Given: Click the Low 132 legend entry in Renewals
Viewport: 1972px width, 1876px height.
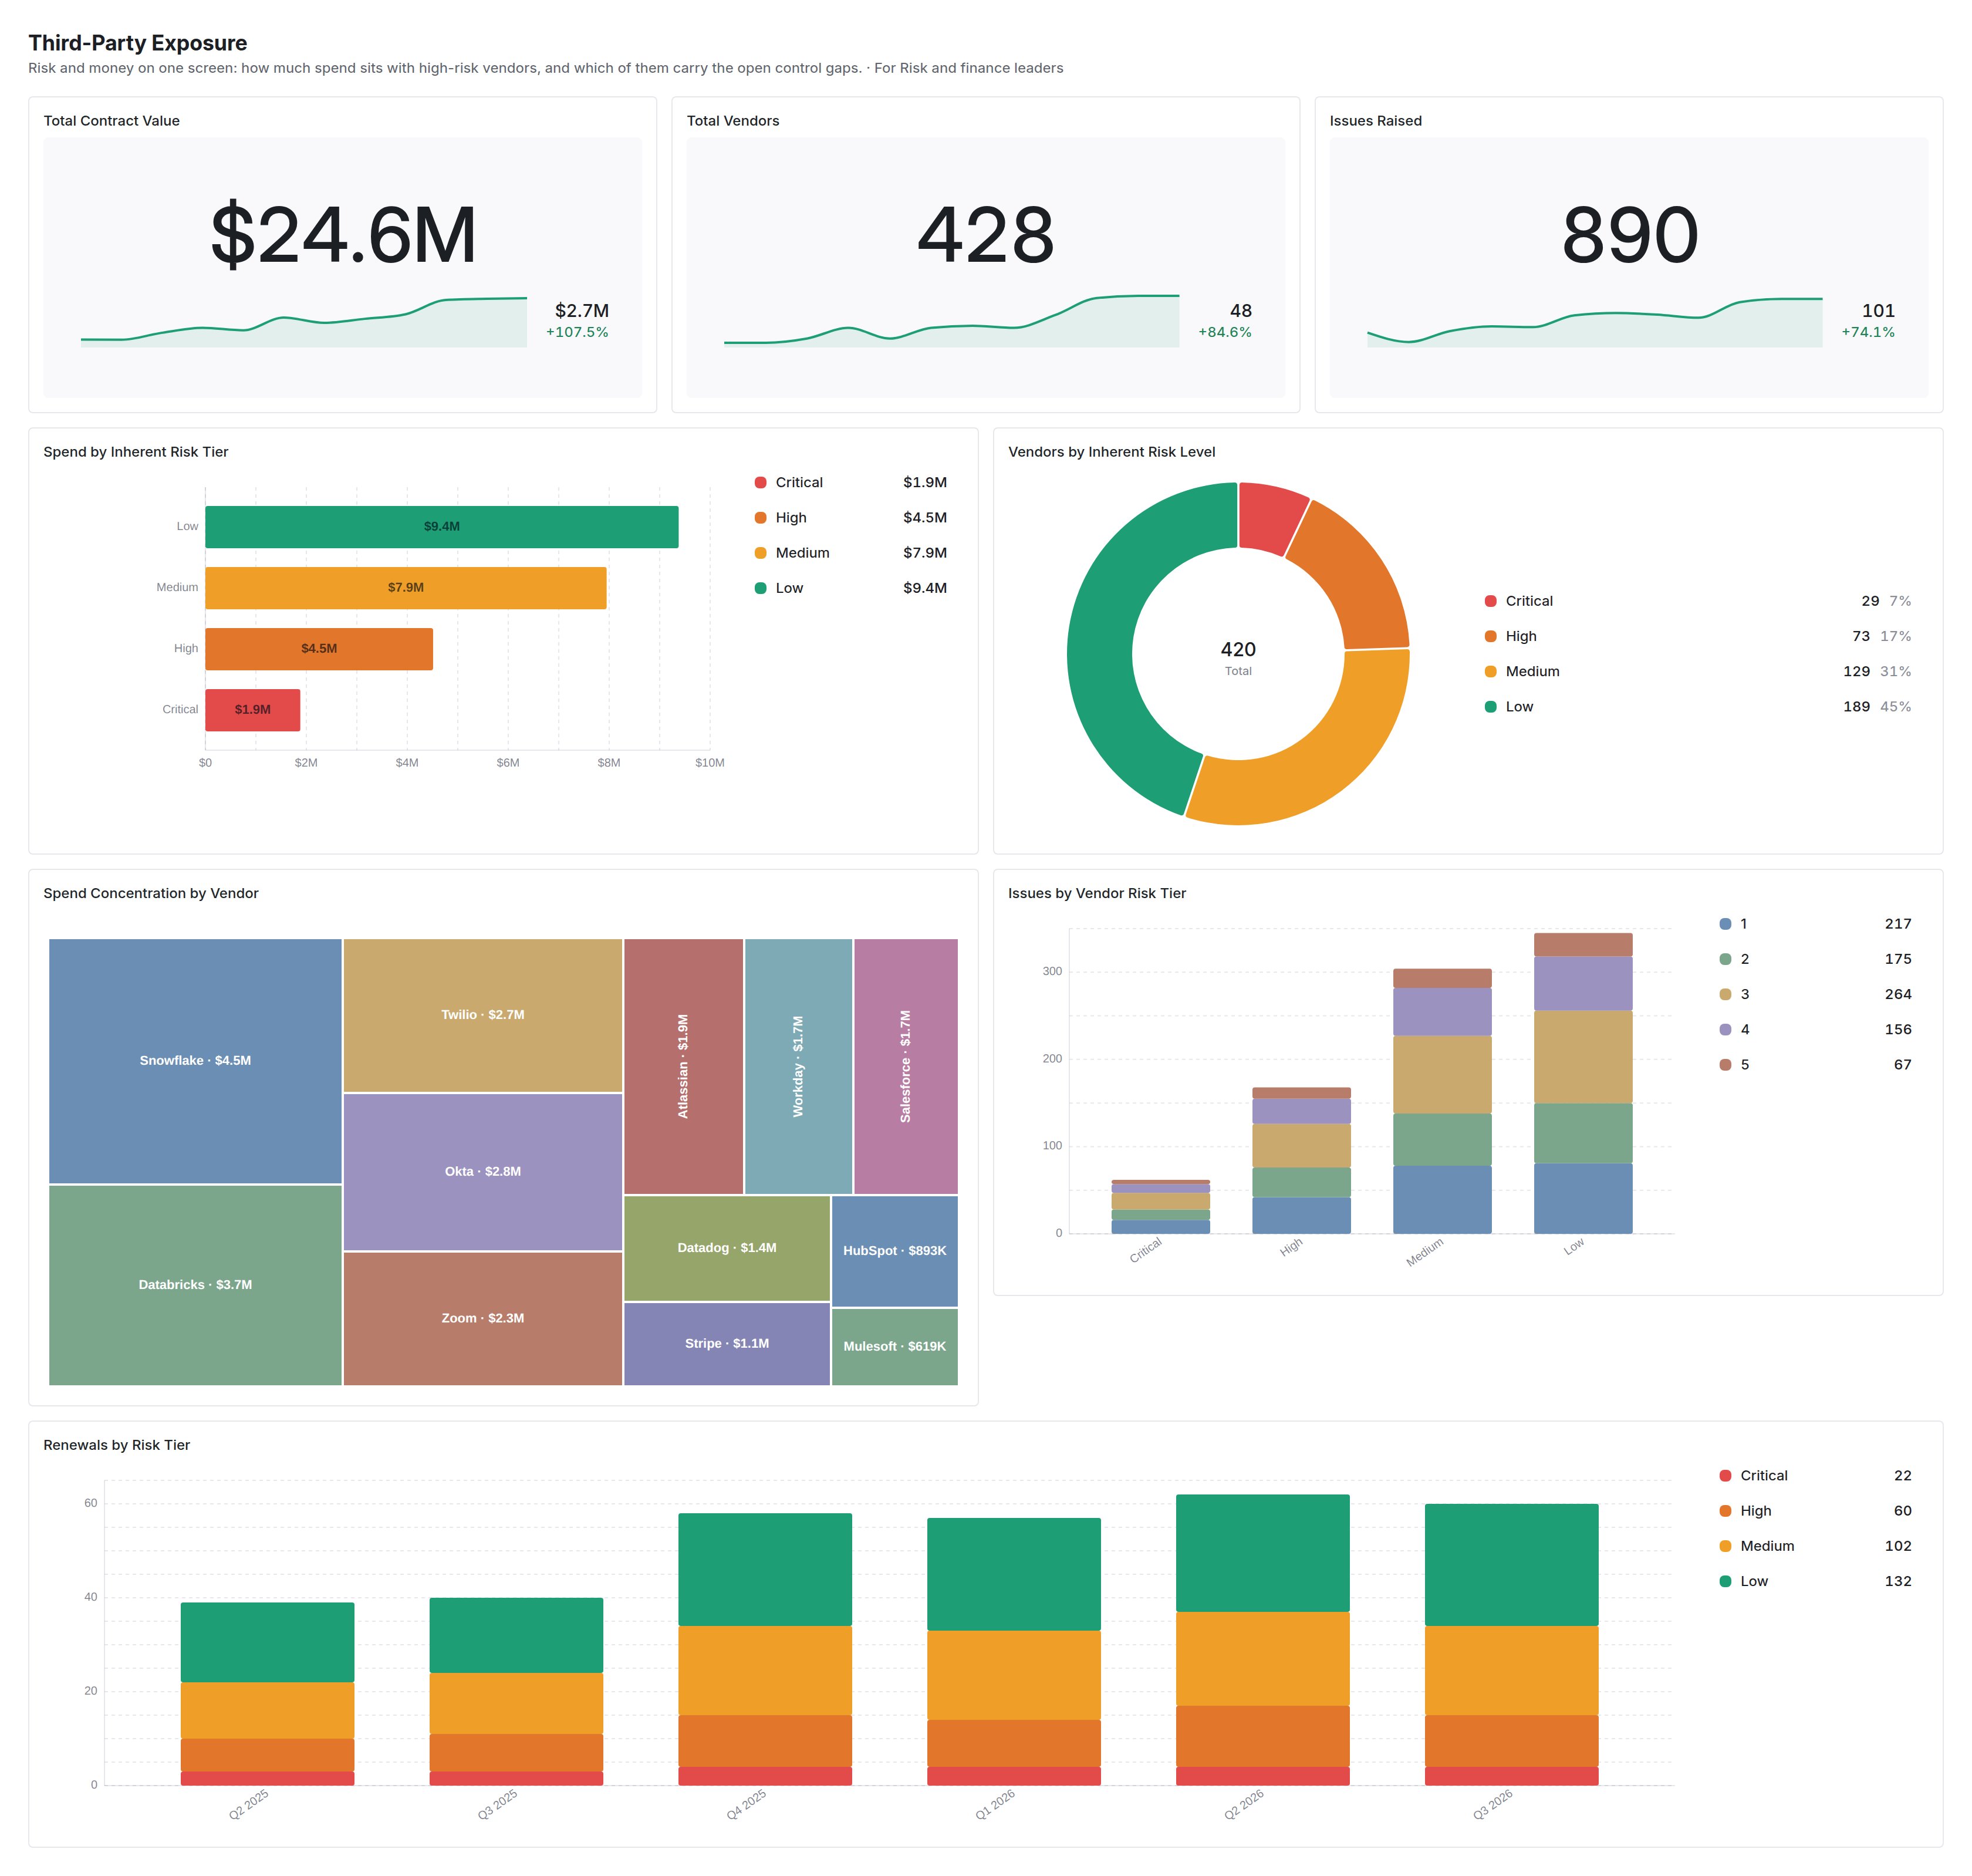Looking at the screenshot, I should tap(1815, 1582).
